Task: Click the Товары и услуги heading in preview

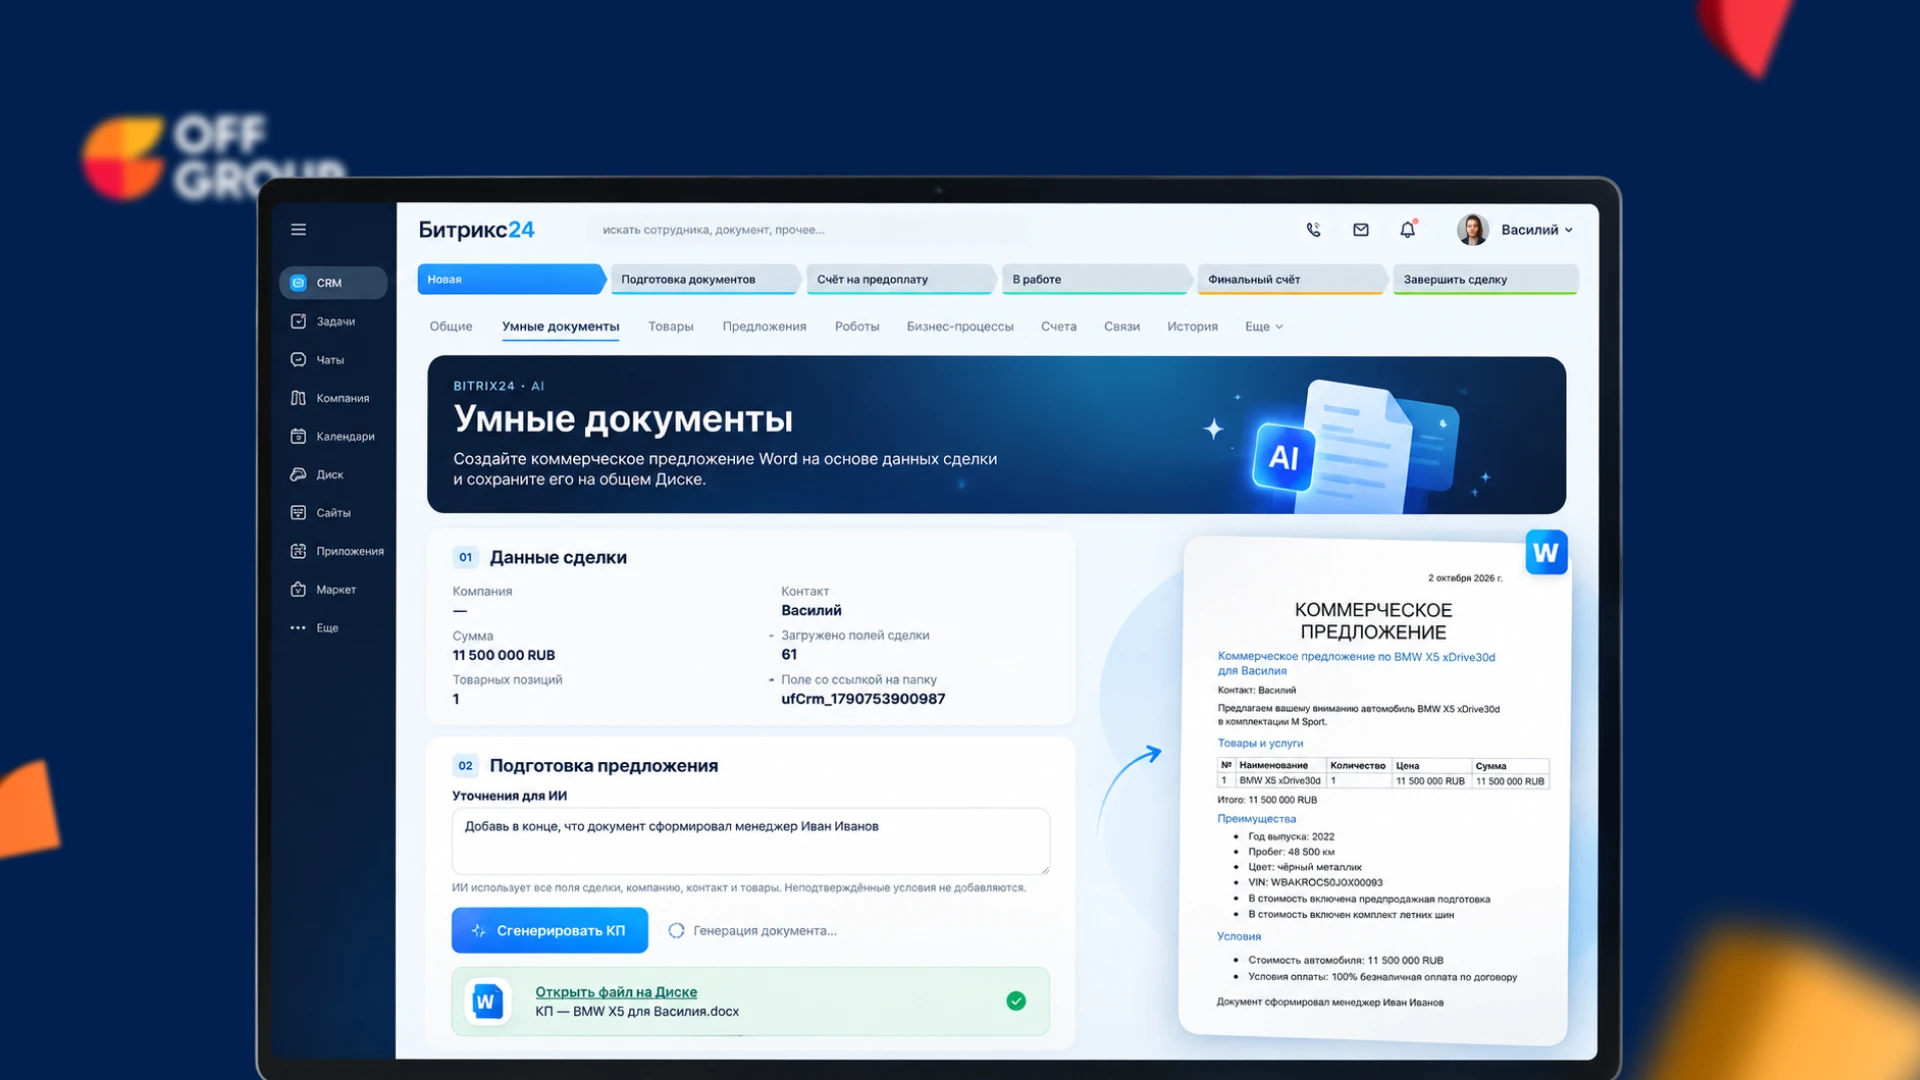Action: pyautogui.click(x=1260, y=743)
